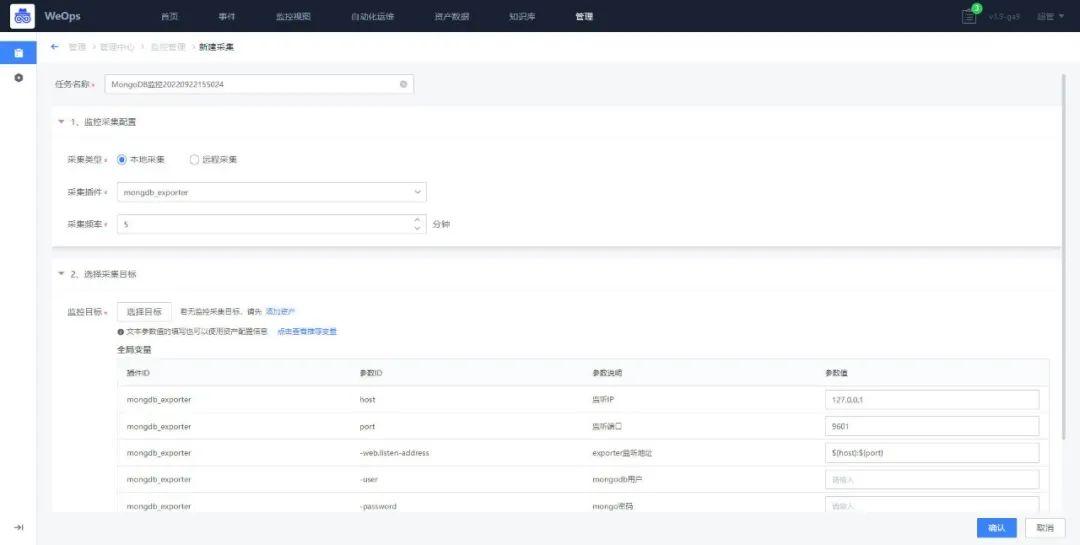
Task: Open the 采集插件 mongdb_exporter dropdown
Action: [271, 192]
